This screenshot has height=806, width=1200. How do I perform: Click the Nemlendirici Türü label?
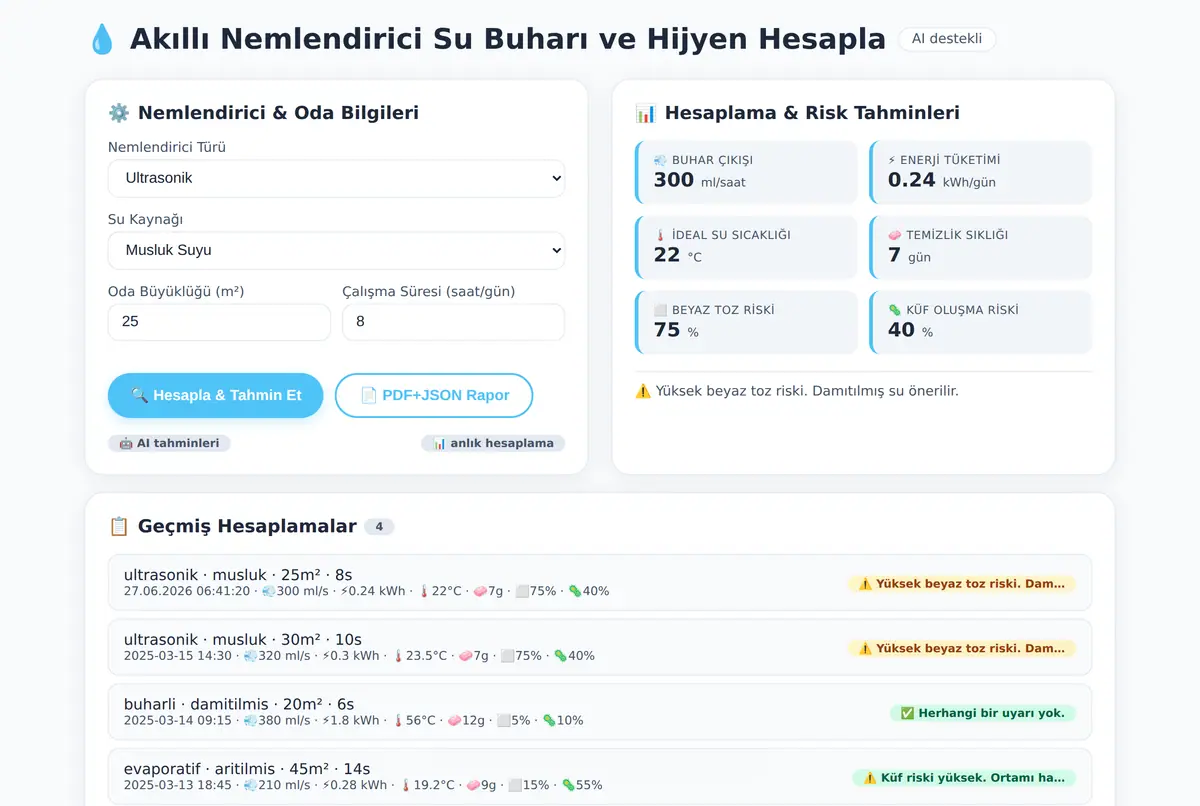(x=167, y=147)
